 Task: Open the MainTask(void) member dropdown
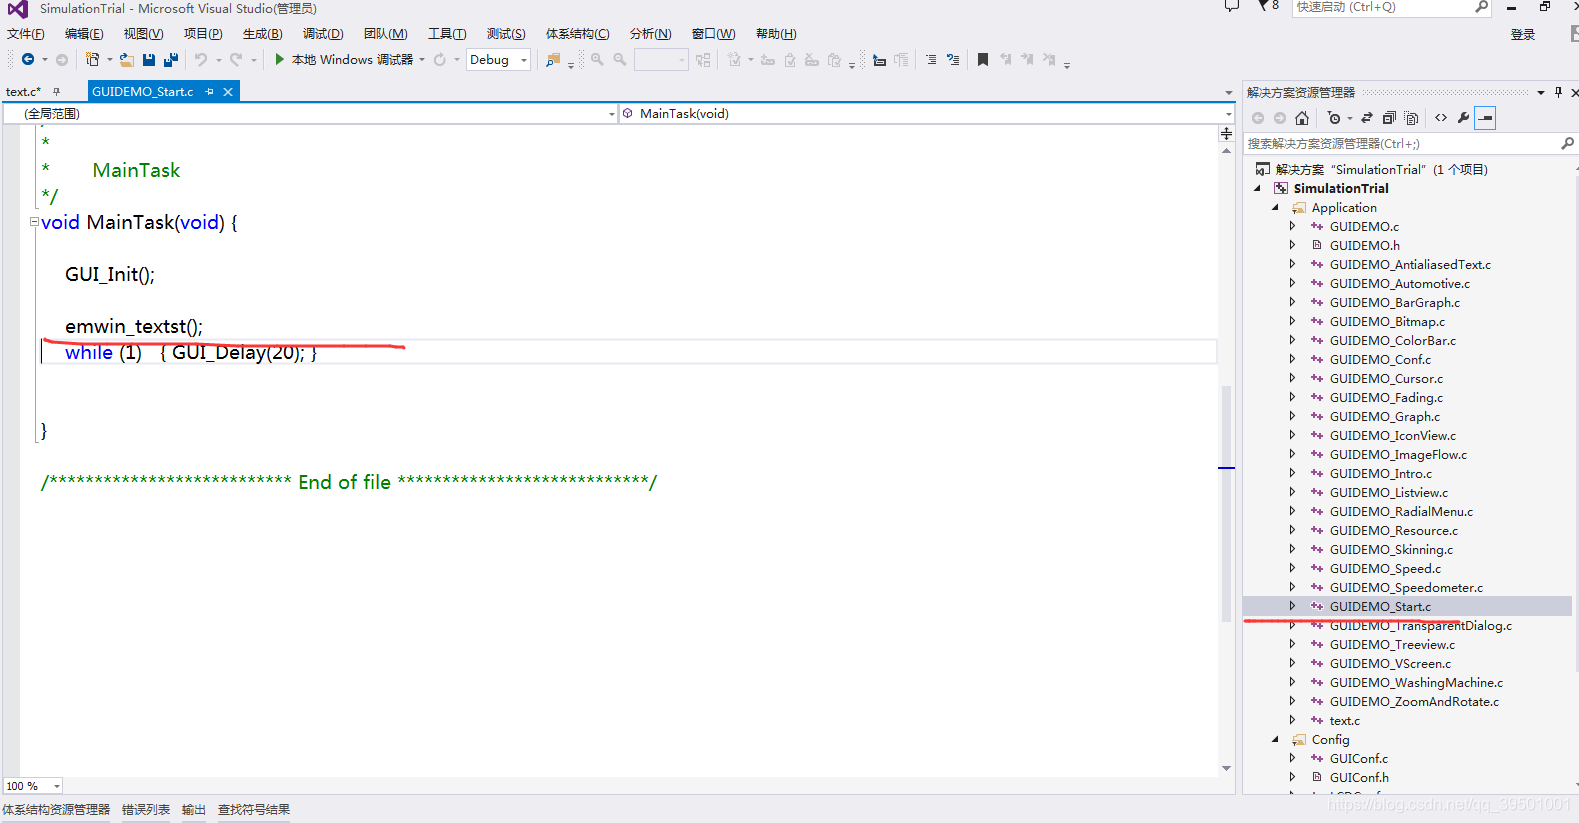click(927, 114)
